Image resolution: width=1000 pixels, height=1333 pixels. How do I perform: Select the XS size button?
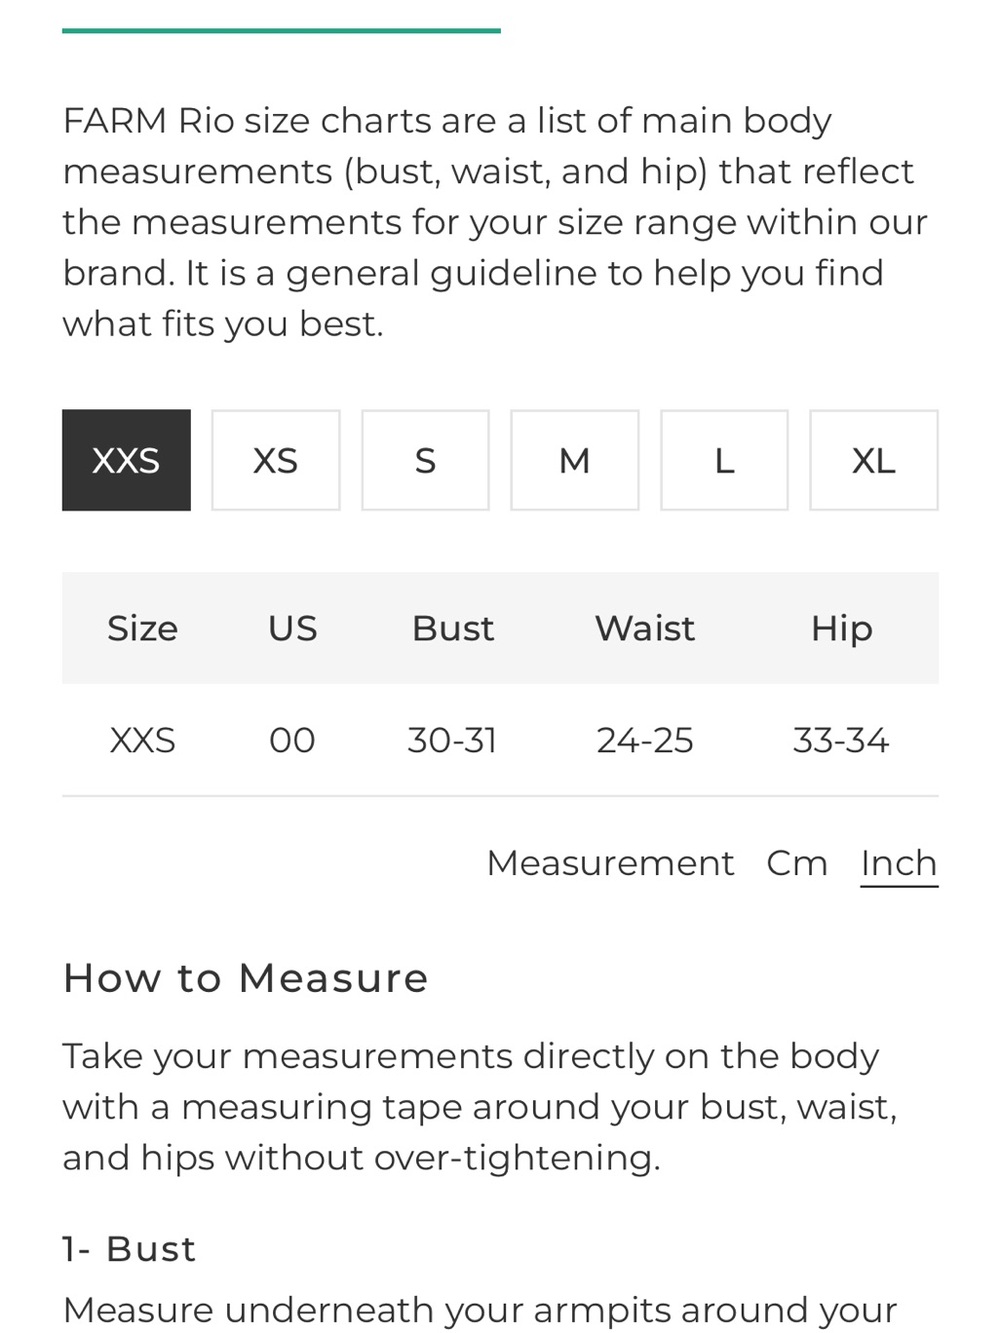[x=276, y=460]
